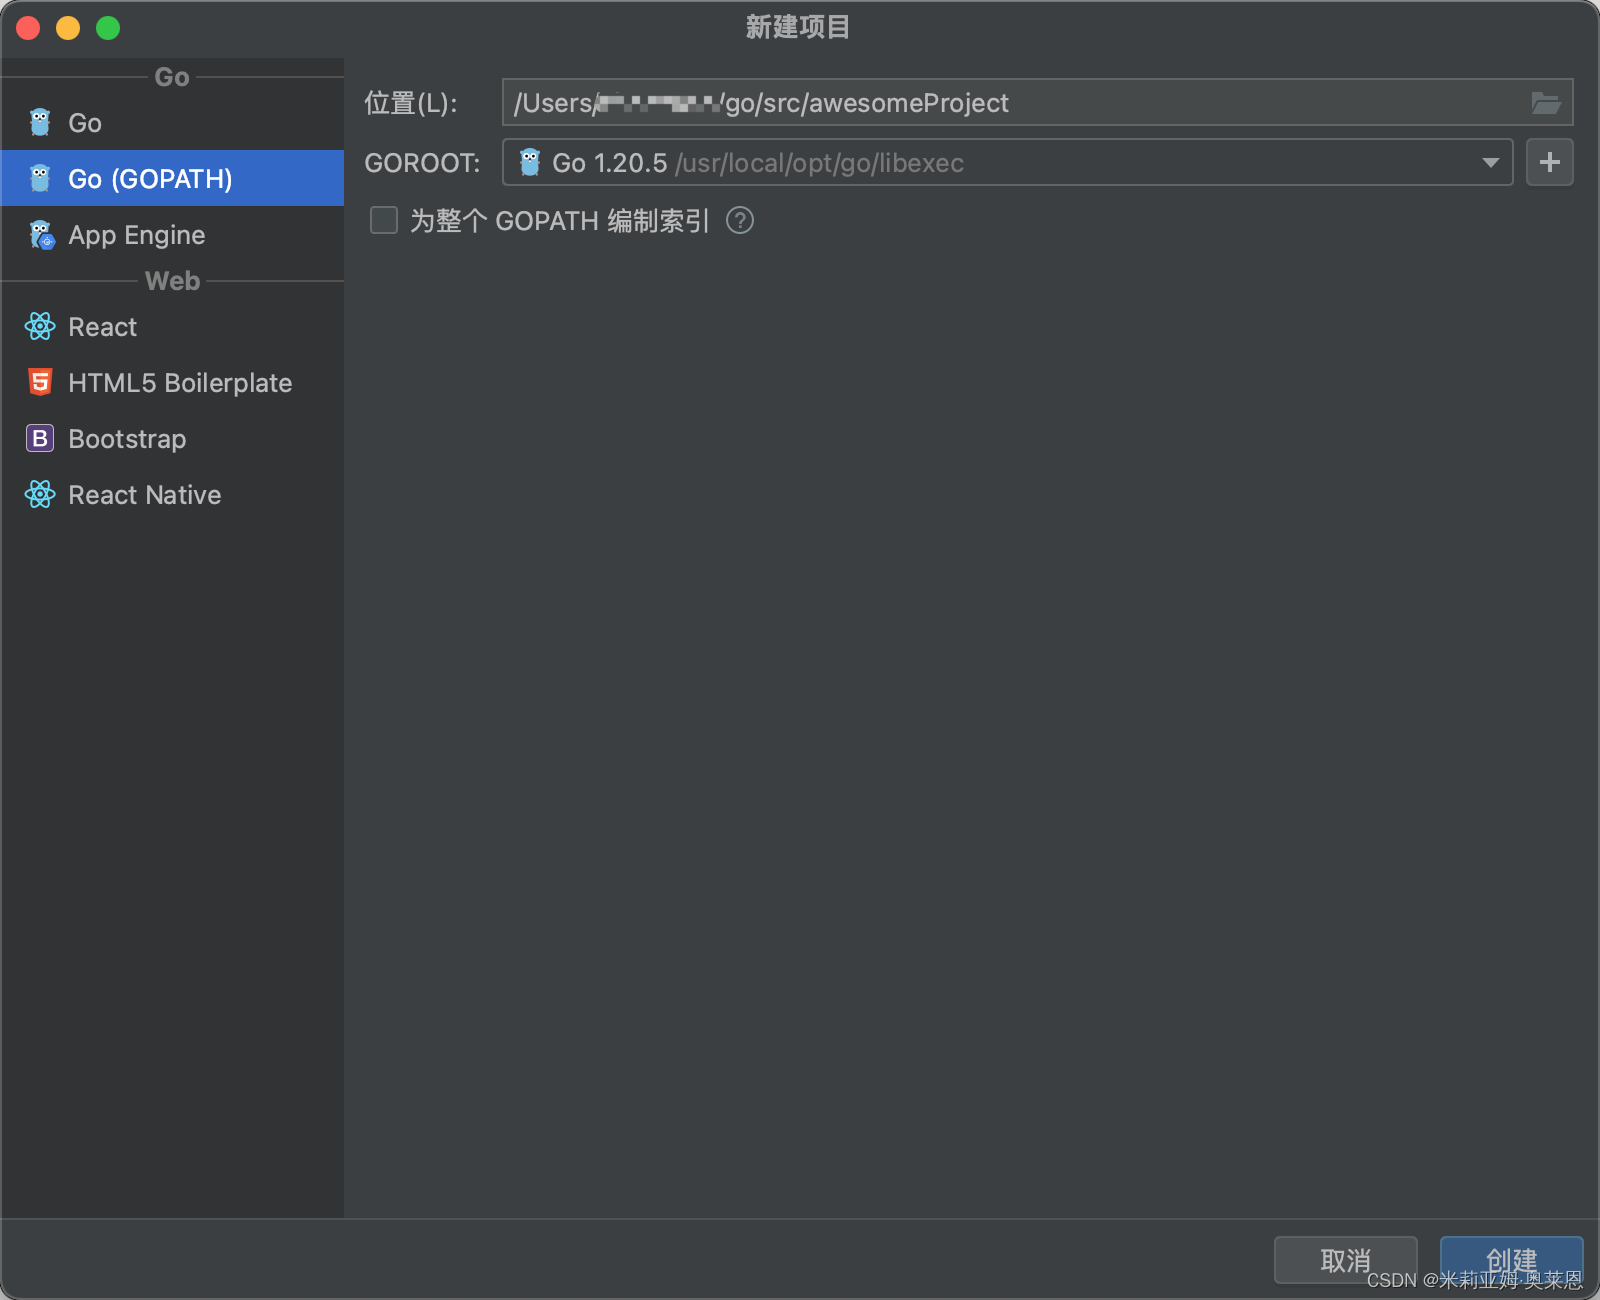The width and height of the screenshot is (1600, 1300).
Task: Expand the Go 1.20.5 selector list
Action: point(1489,162)
